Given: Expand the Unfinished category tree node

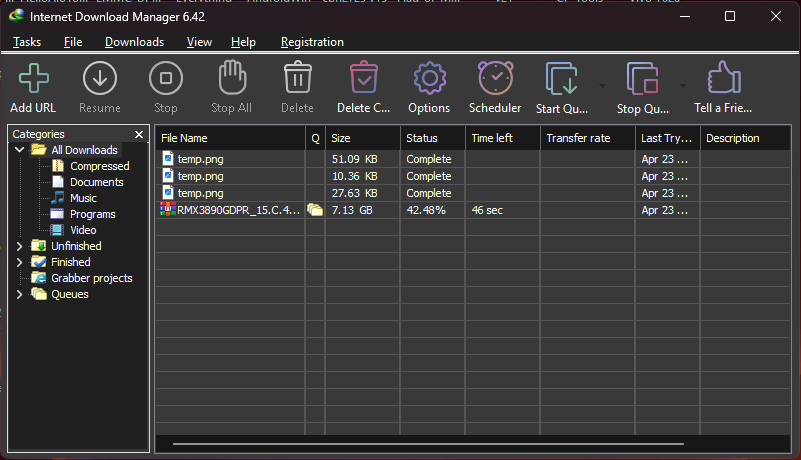Looking at the screenshot, I should 20,246.
